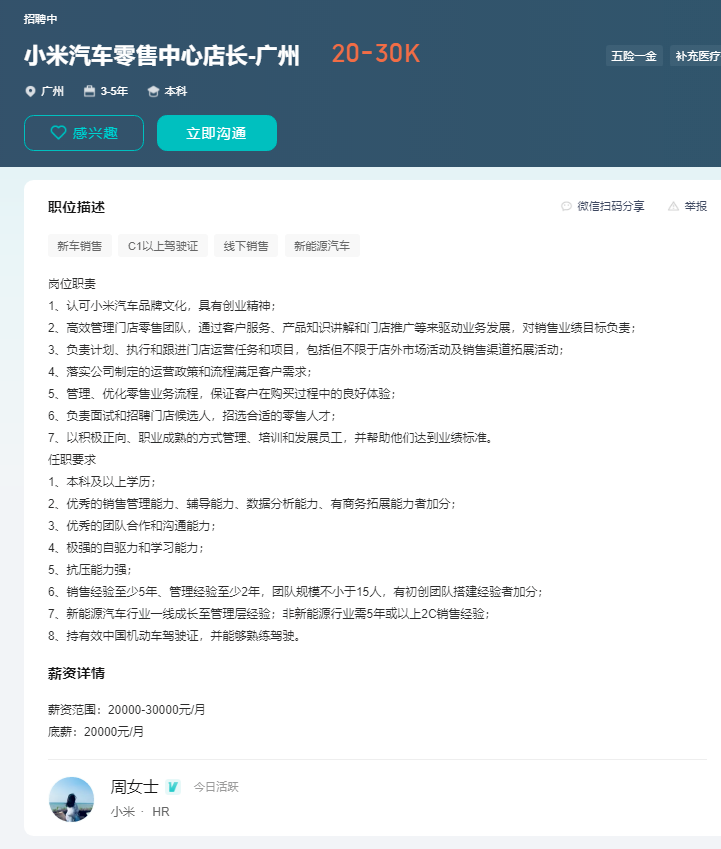Click the salary text 20-30K
721x849 pixels.
(x=376, y=54)
